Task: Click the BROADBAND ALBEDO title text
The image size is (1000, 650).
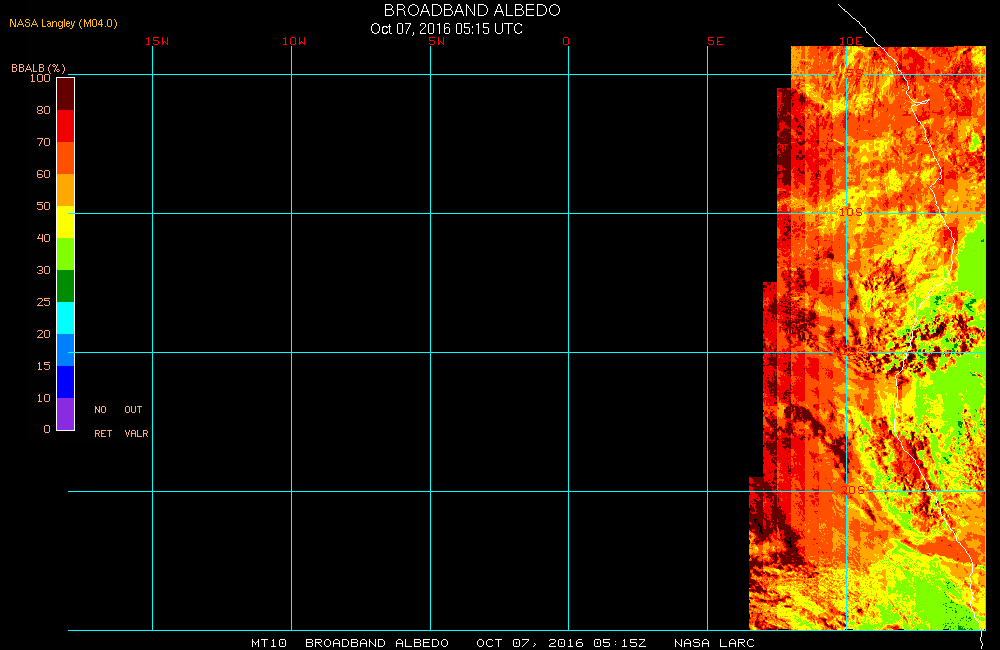Action: tap(472, 10)
